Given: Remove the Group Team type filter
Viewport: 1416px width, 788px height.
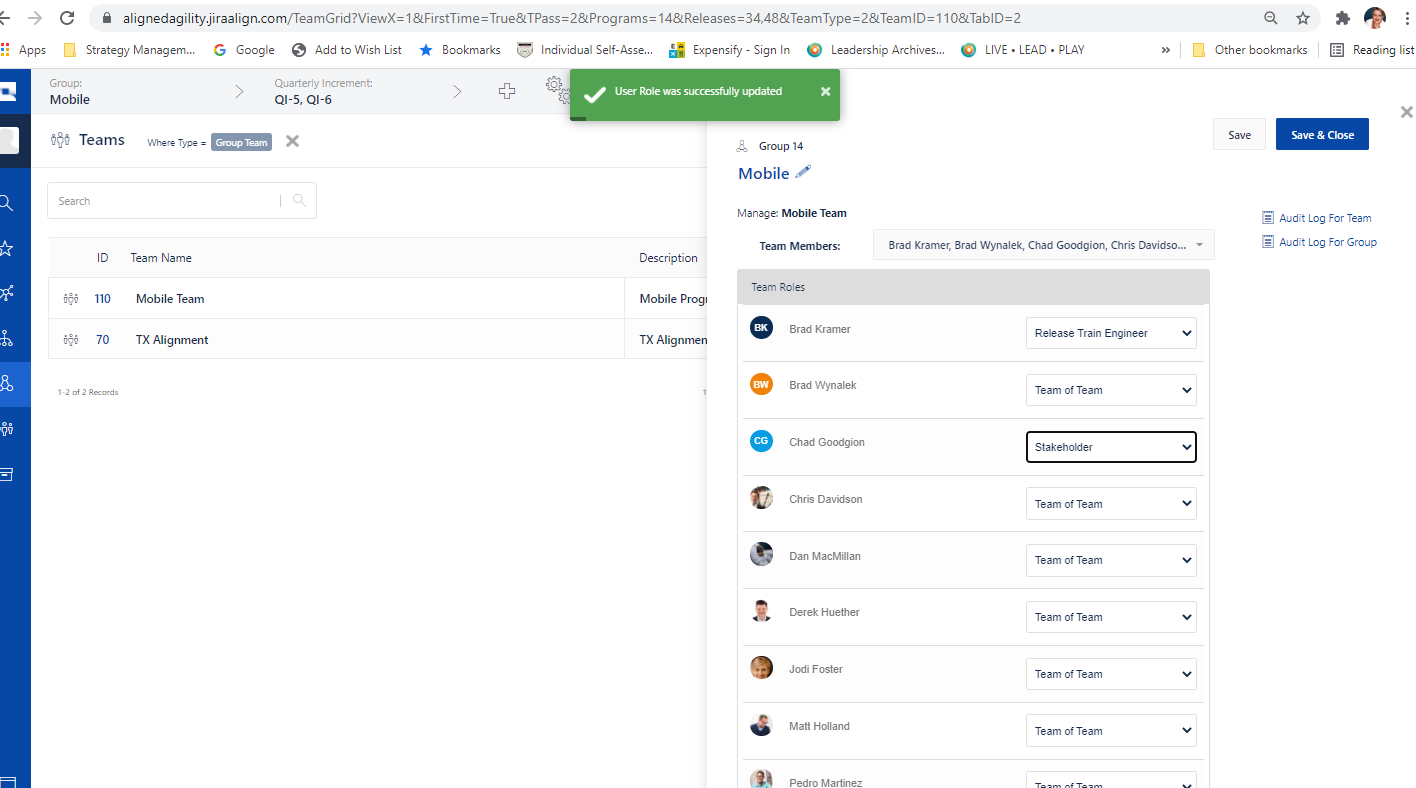Looking at the screenshot, I should pos(291,141).
